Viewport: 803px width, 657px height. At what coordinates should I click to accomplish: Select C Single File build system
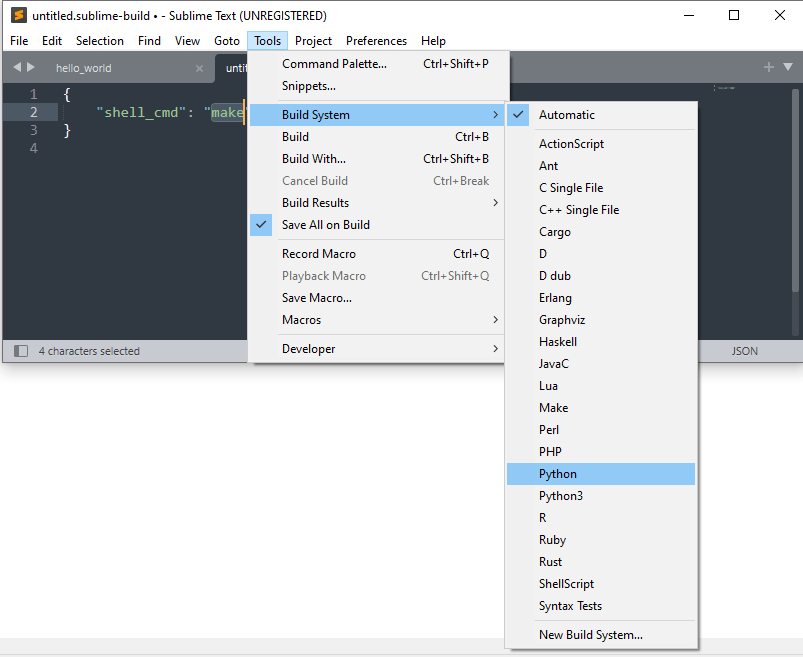(601, 188)
